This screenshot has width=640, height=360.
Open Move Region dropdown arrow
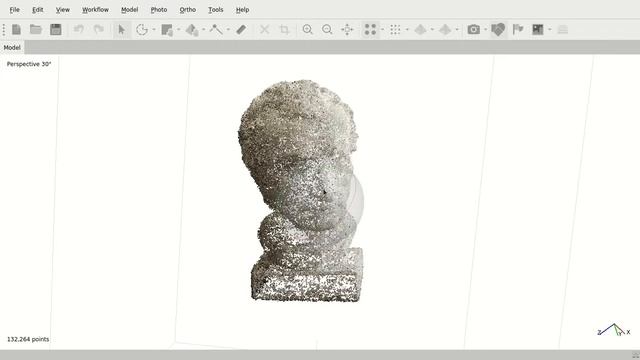(x=179, y=29)
